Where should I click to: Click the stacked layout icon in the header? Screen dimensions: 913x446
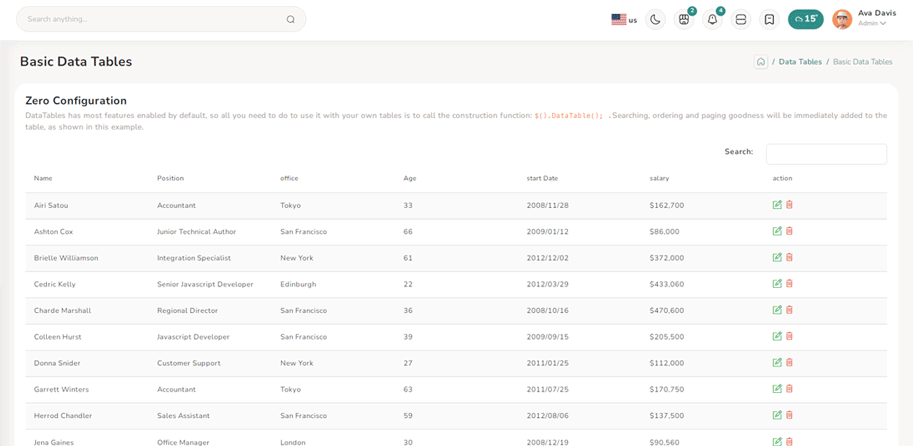[741, 19]
